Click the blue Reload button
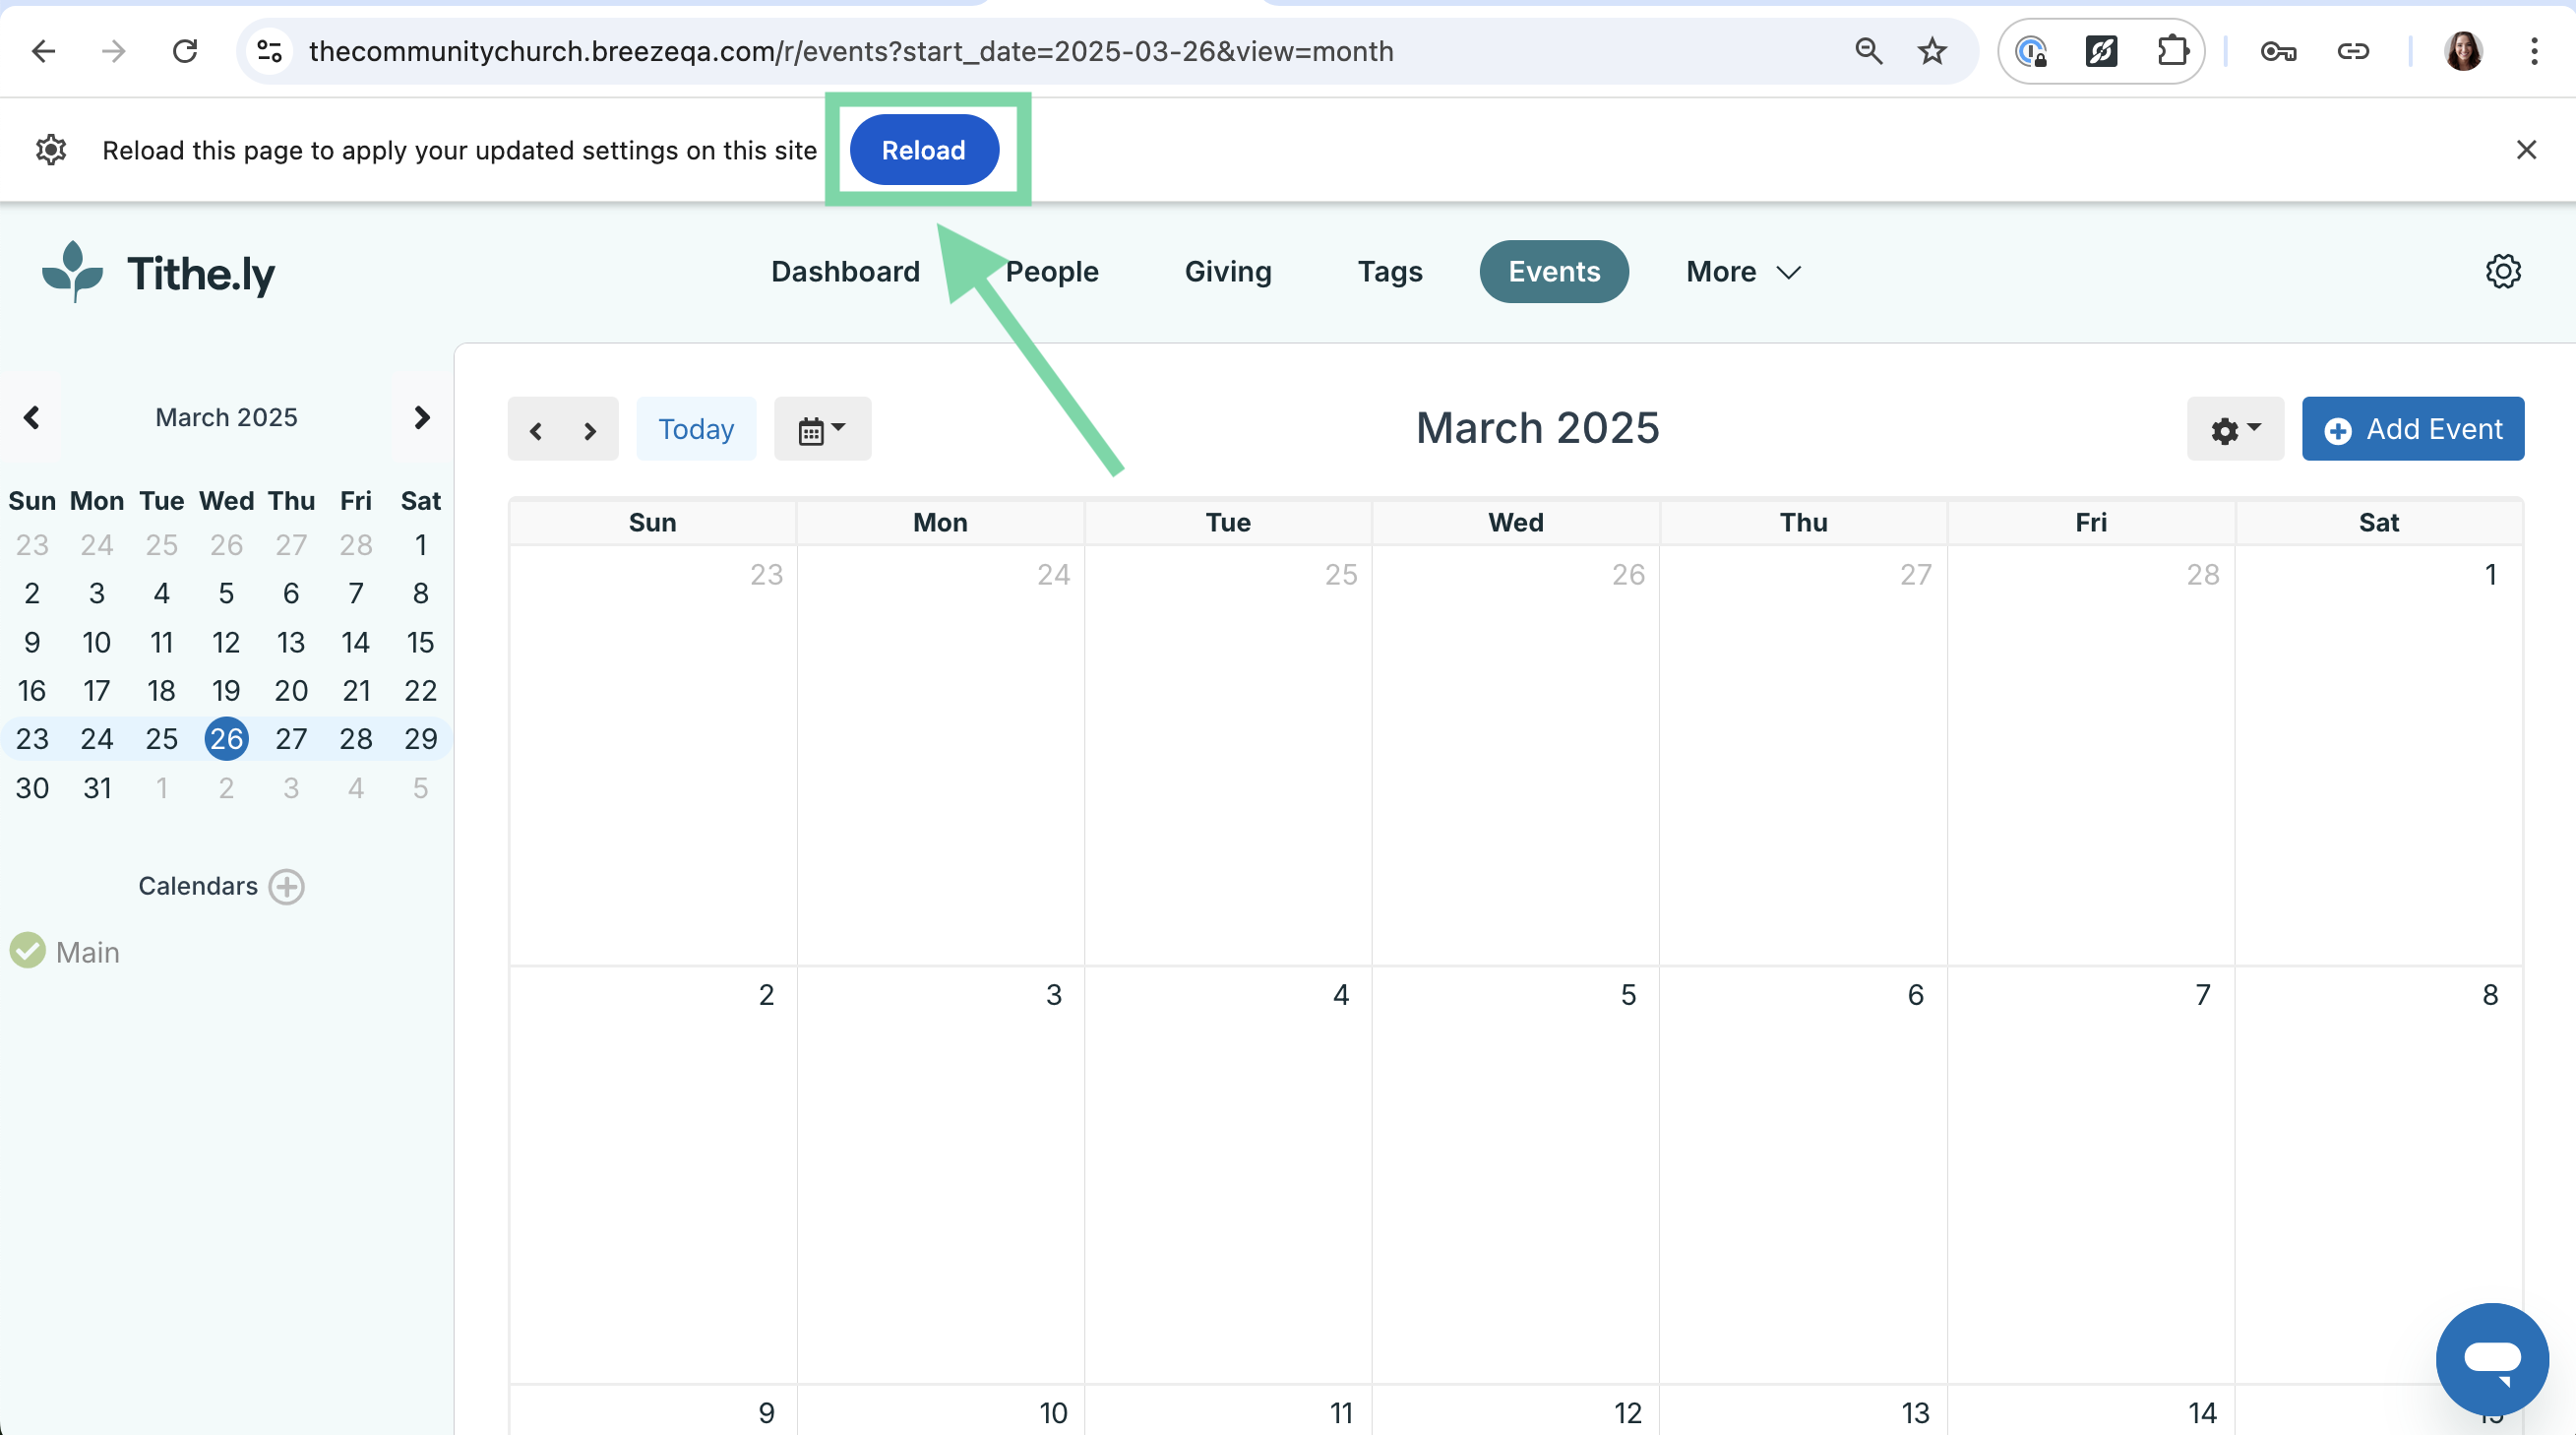The width and height of the screenshot is (2576, 1435). (x=924, y=150)
